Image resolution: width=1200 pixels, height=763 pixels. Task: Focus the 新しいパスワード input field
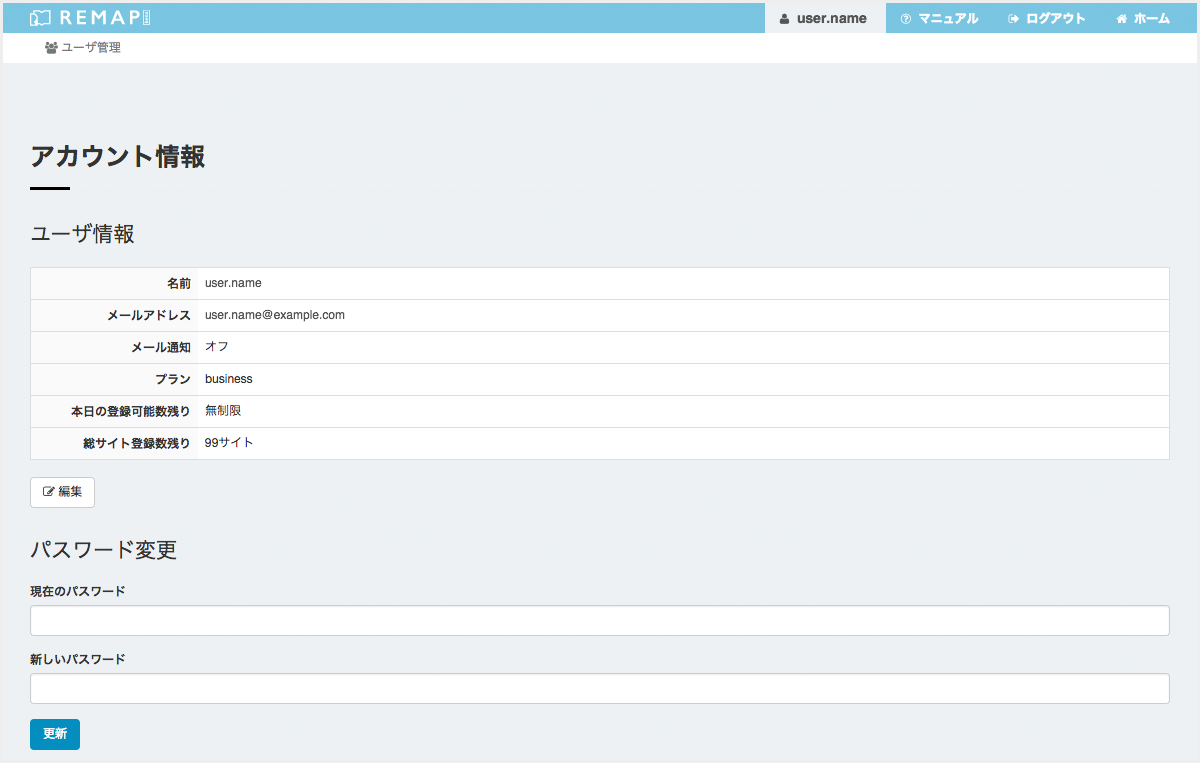[600, 688]
